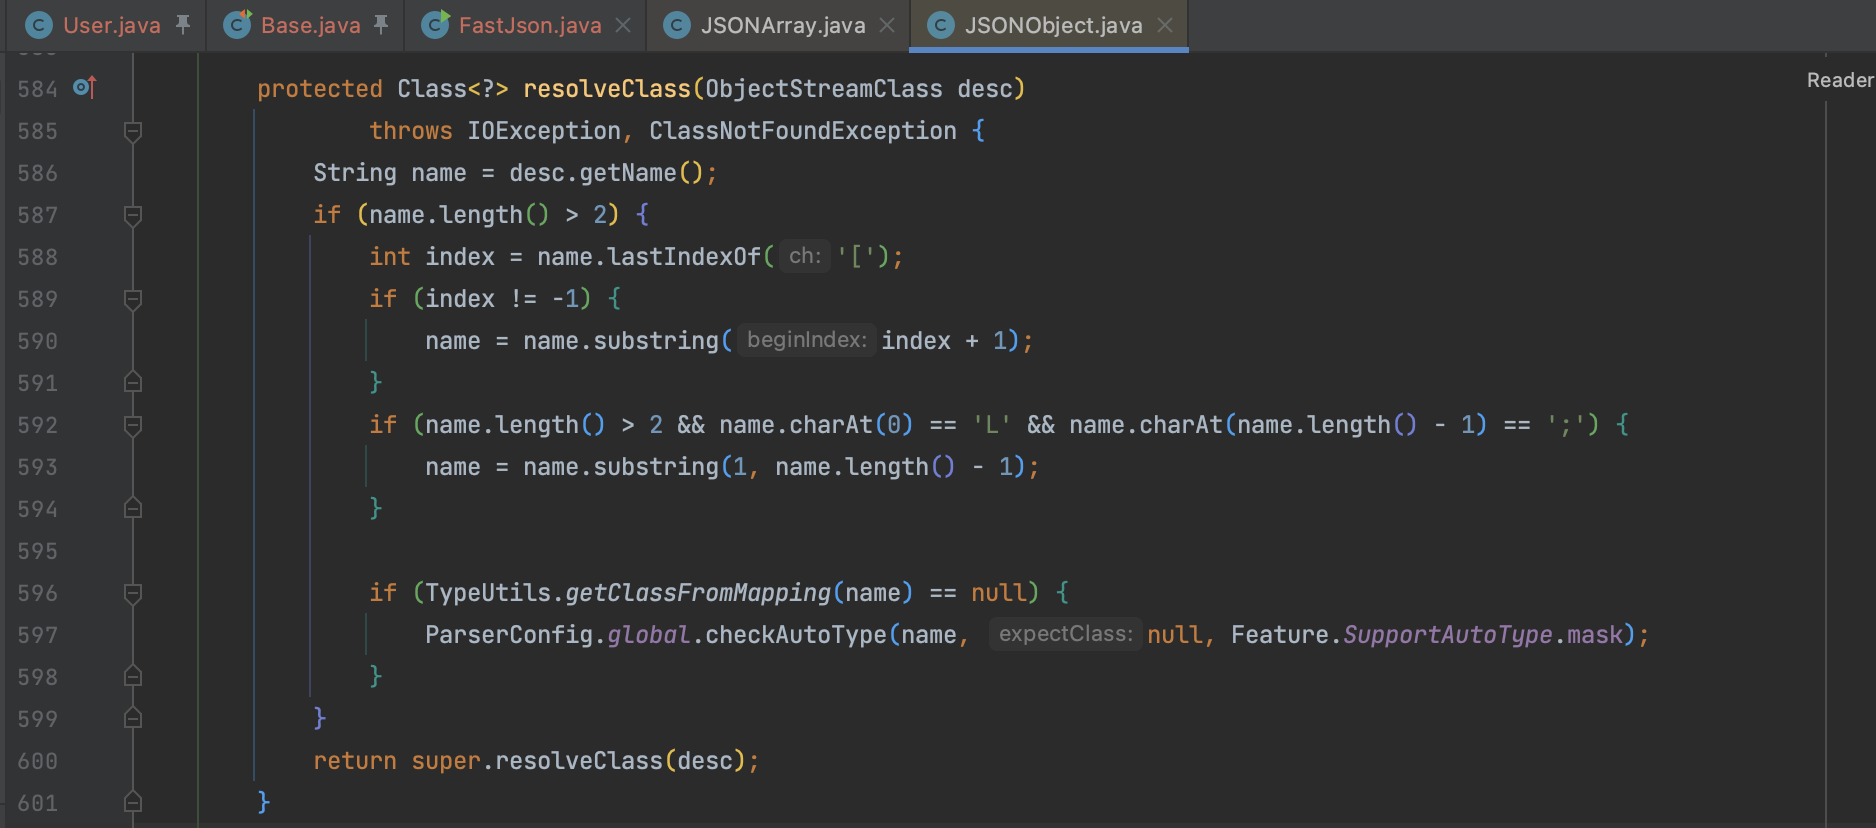Select the FastJson.java tab
The height and width of the screenshot is (828, 1876).
tap(530, 25)
